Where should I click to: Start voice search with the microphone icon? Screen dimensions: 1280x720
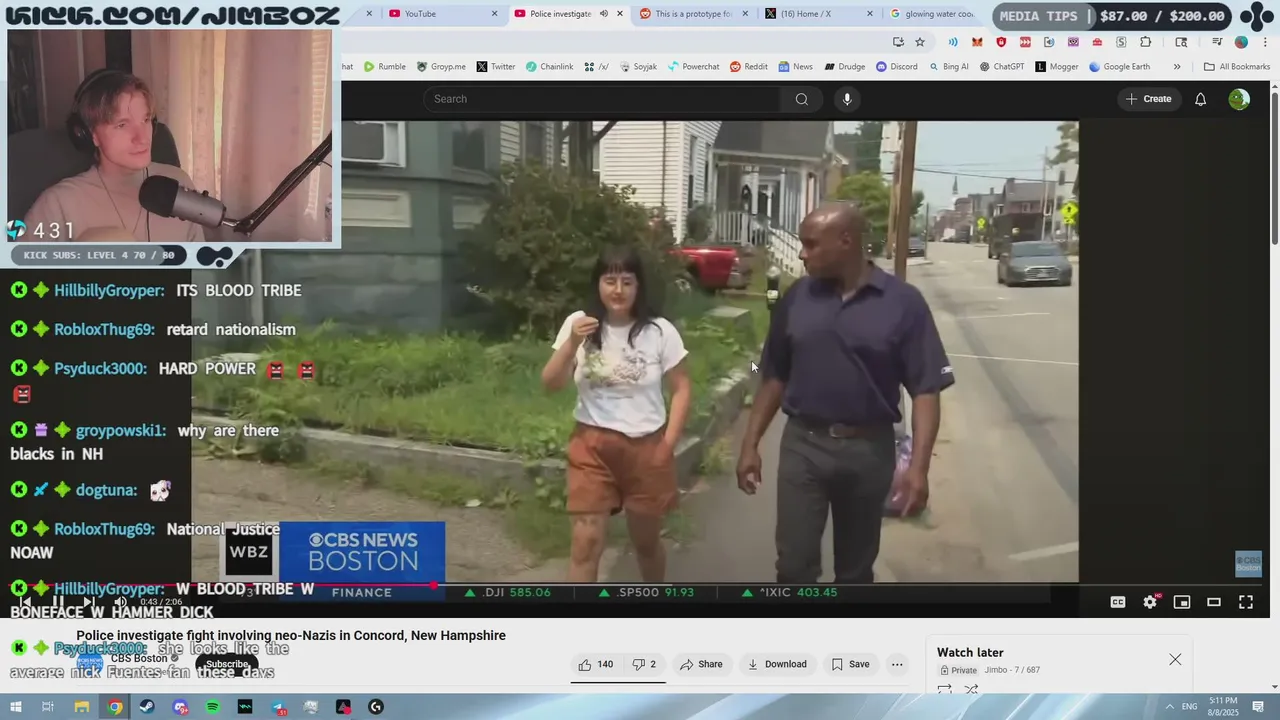[x=847, y=99]
